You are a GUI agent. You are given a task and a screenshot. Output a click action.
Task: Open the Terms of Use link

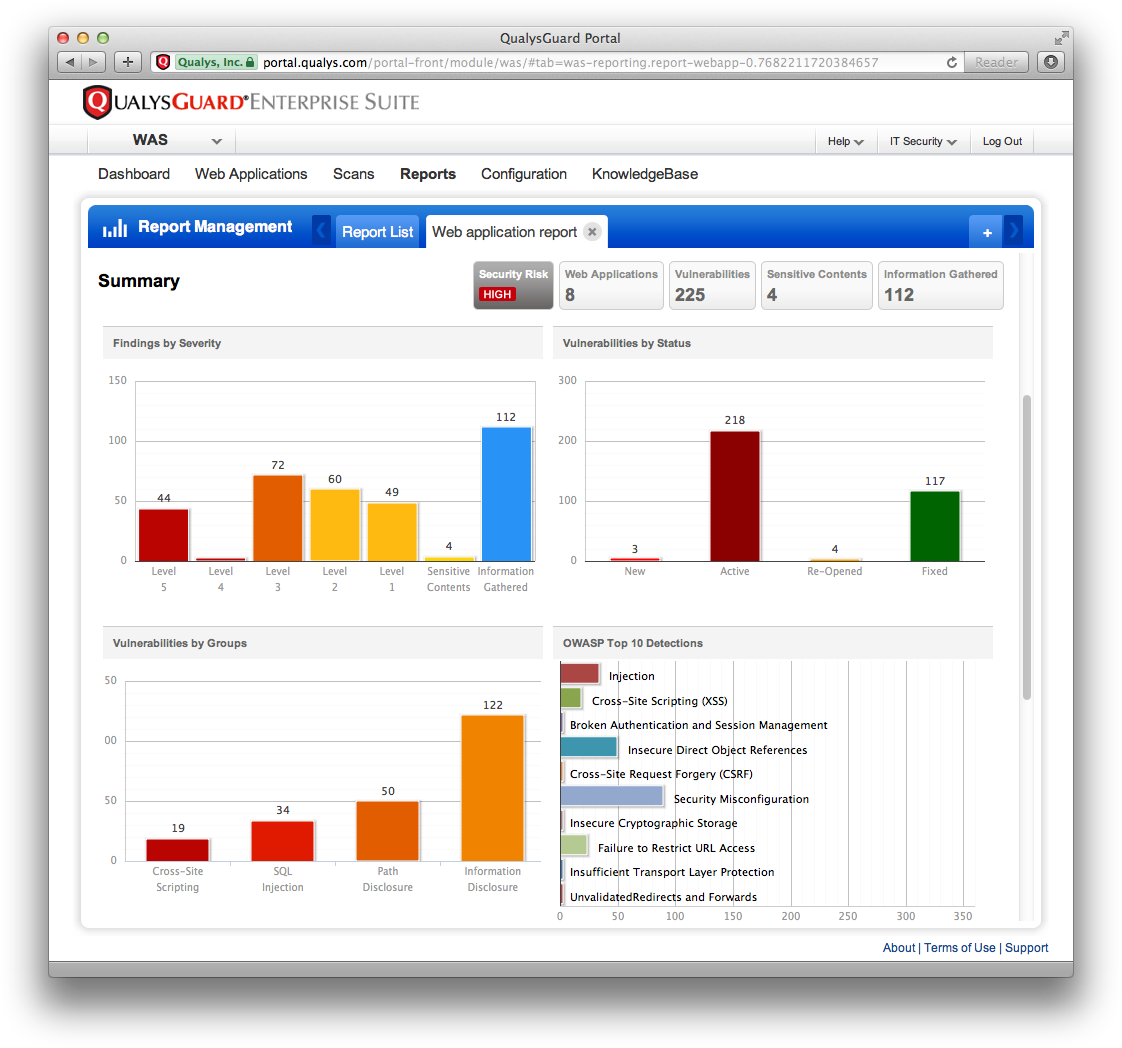coord(960,947)
